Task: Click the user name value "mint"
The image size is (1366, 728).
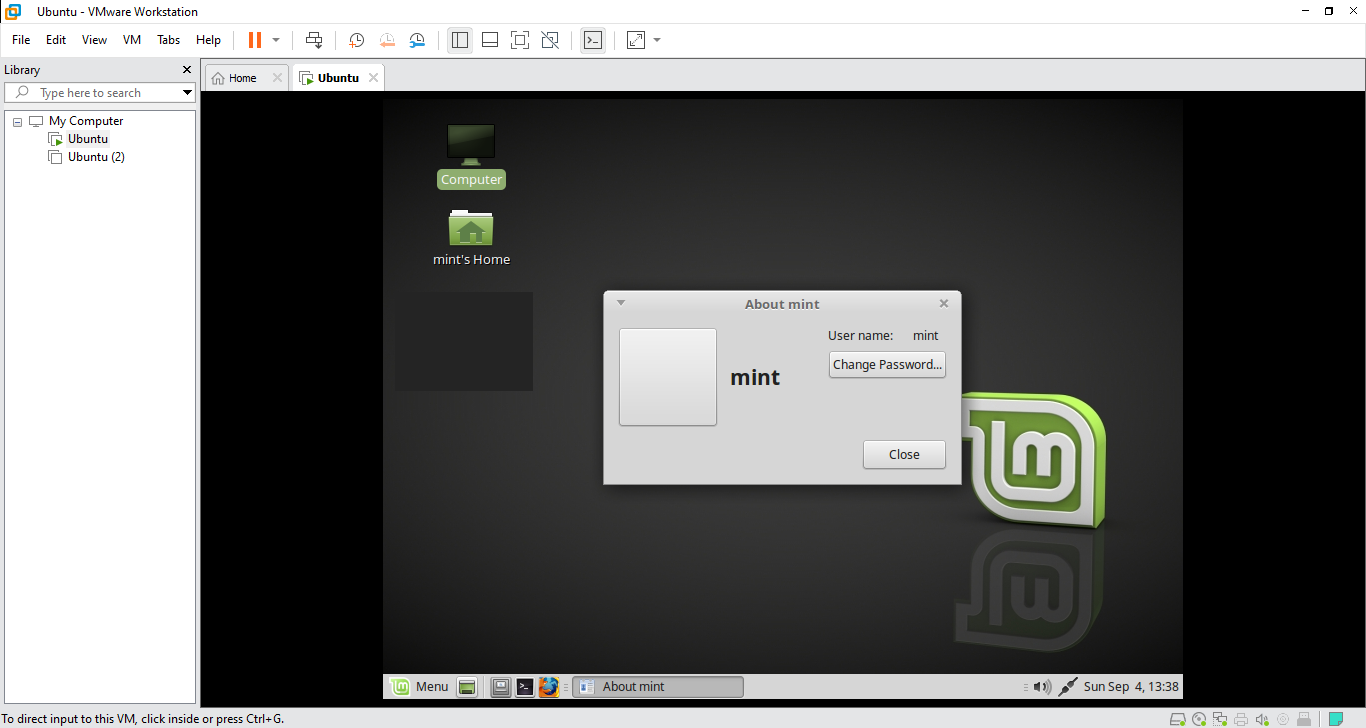Action: [x=926, y=336]
